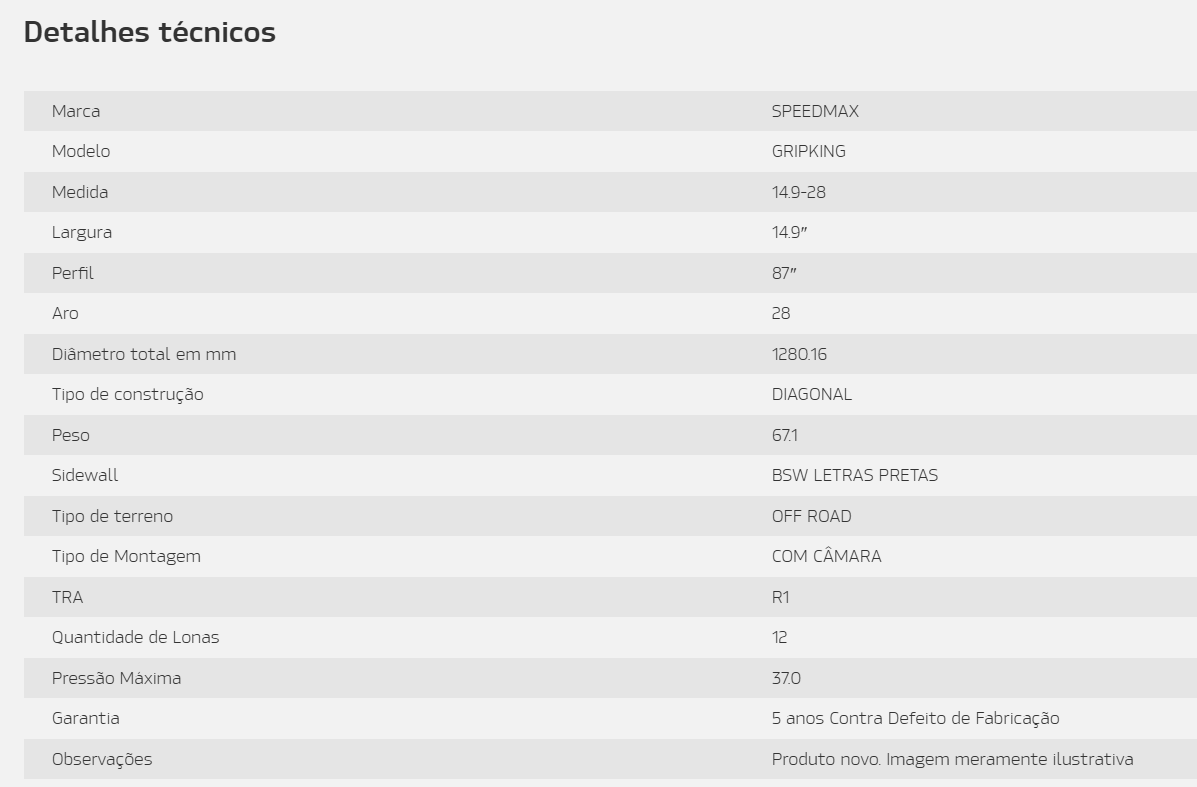
Task: Click the GRIPKING model value
Action: click(x=808, y=152)
